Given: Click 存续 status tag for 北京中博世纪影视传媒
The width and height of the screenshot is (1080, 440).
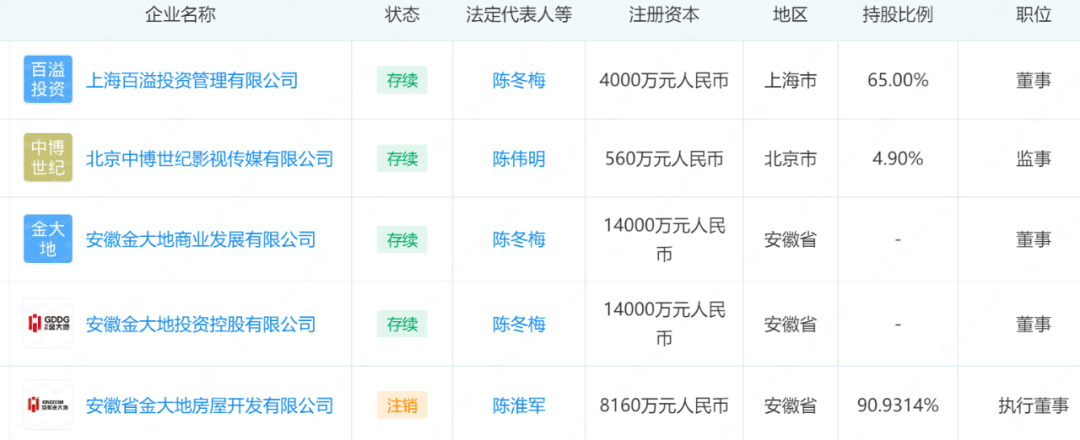Looking at the screenshot, I should tap(402, 158).
